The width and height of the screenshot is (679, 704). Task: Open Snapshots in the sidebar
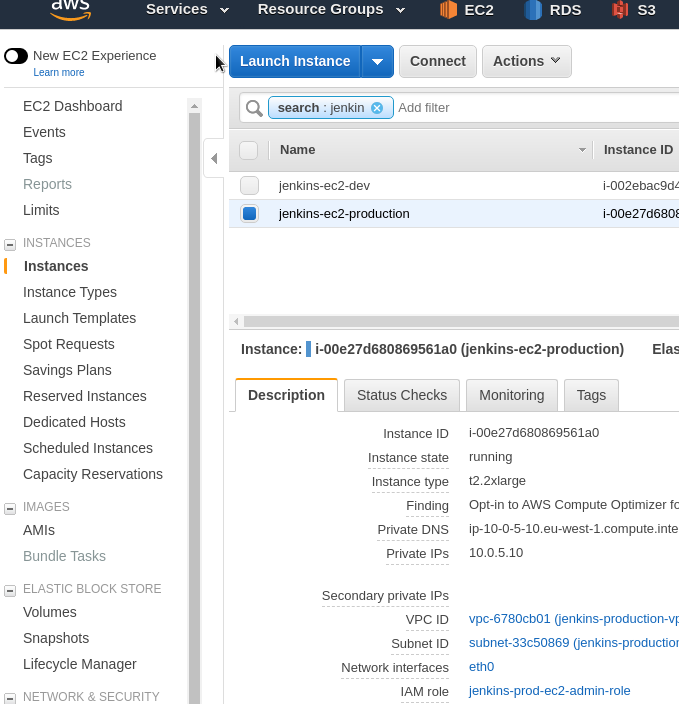coord(56,638)
